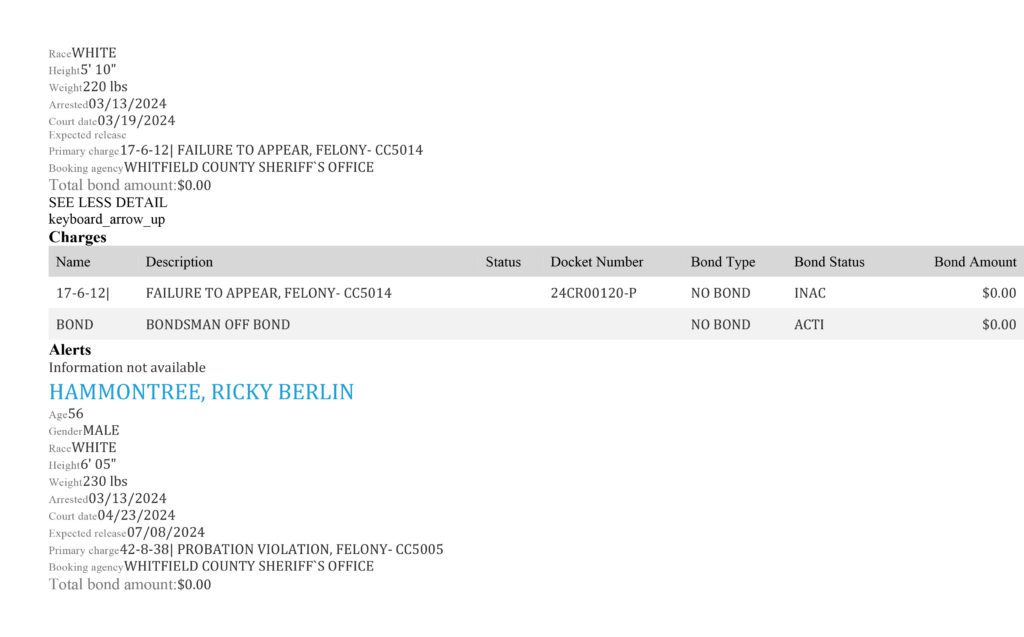Click the Bond Amount column header
Viewport: 1024px width, 637px height.
(x=975, y=262)
